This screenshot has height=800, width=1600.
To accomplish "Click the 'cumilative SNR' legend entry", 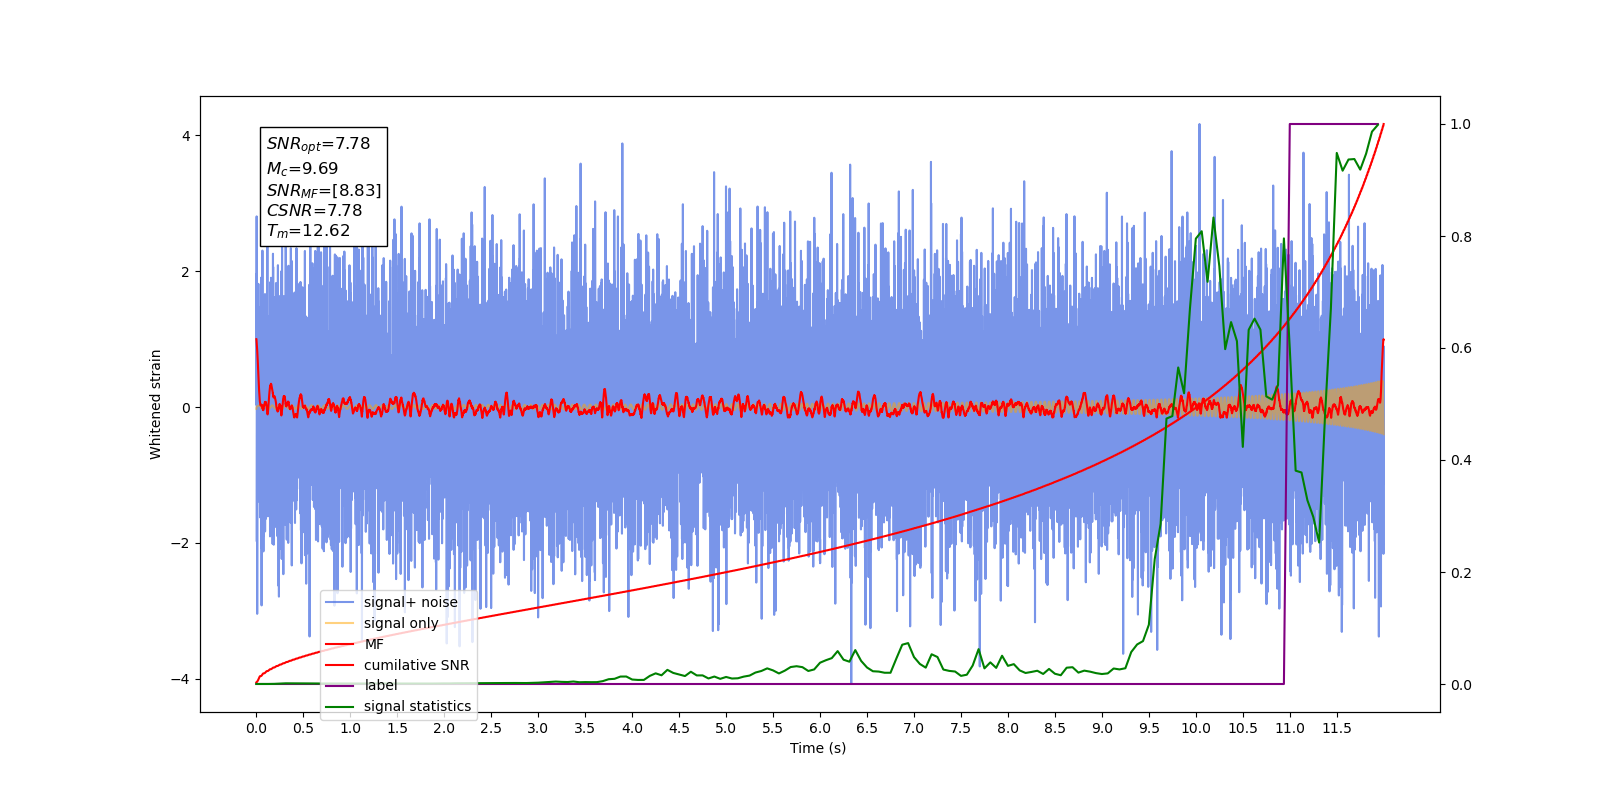I will (x=397, y=665).
